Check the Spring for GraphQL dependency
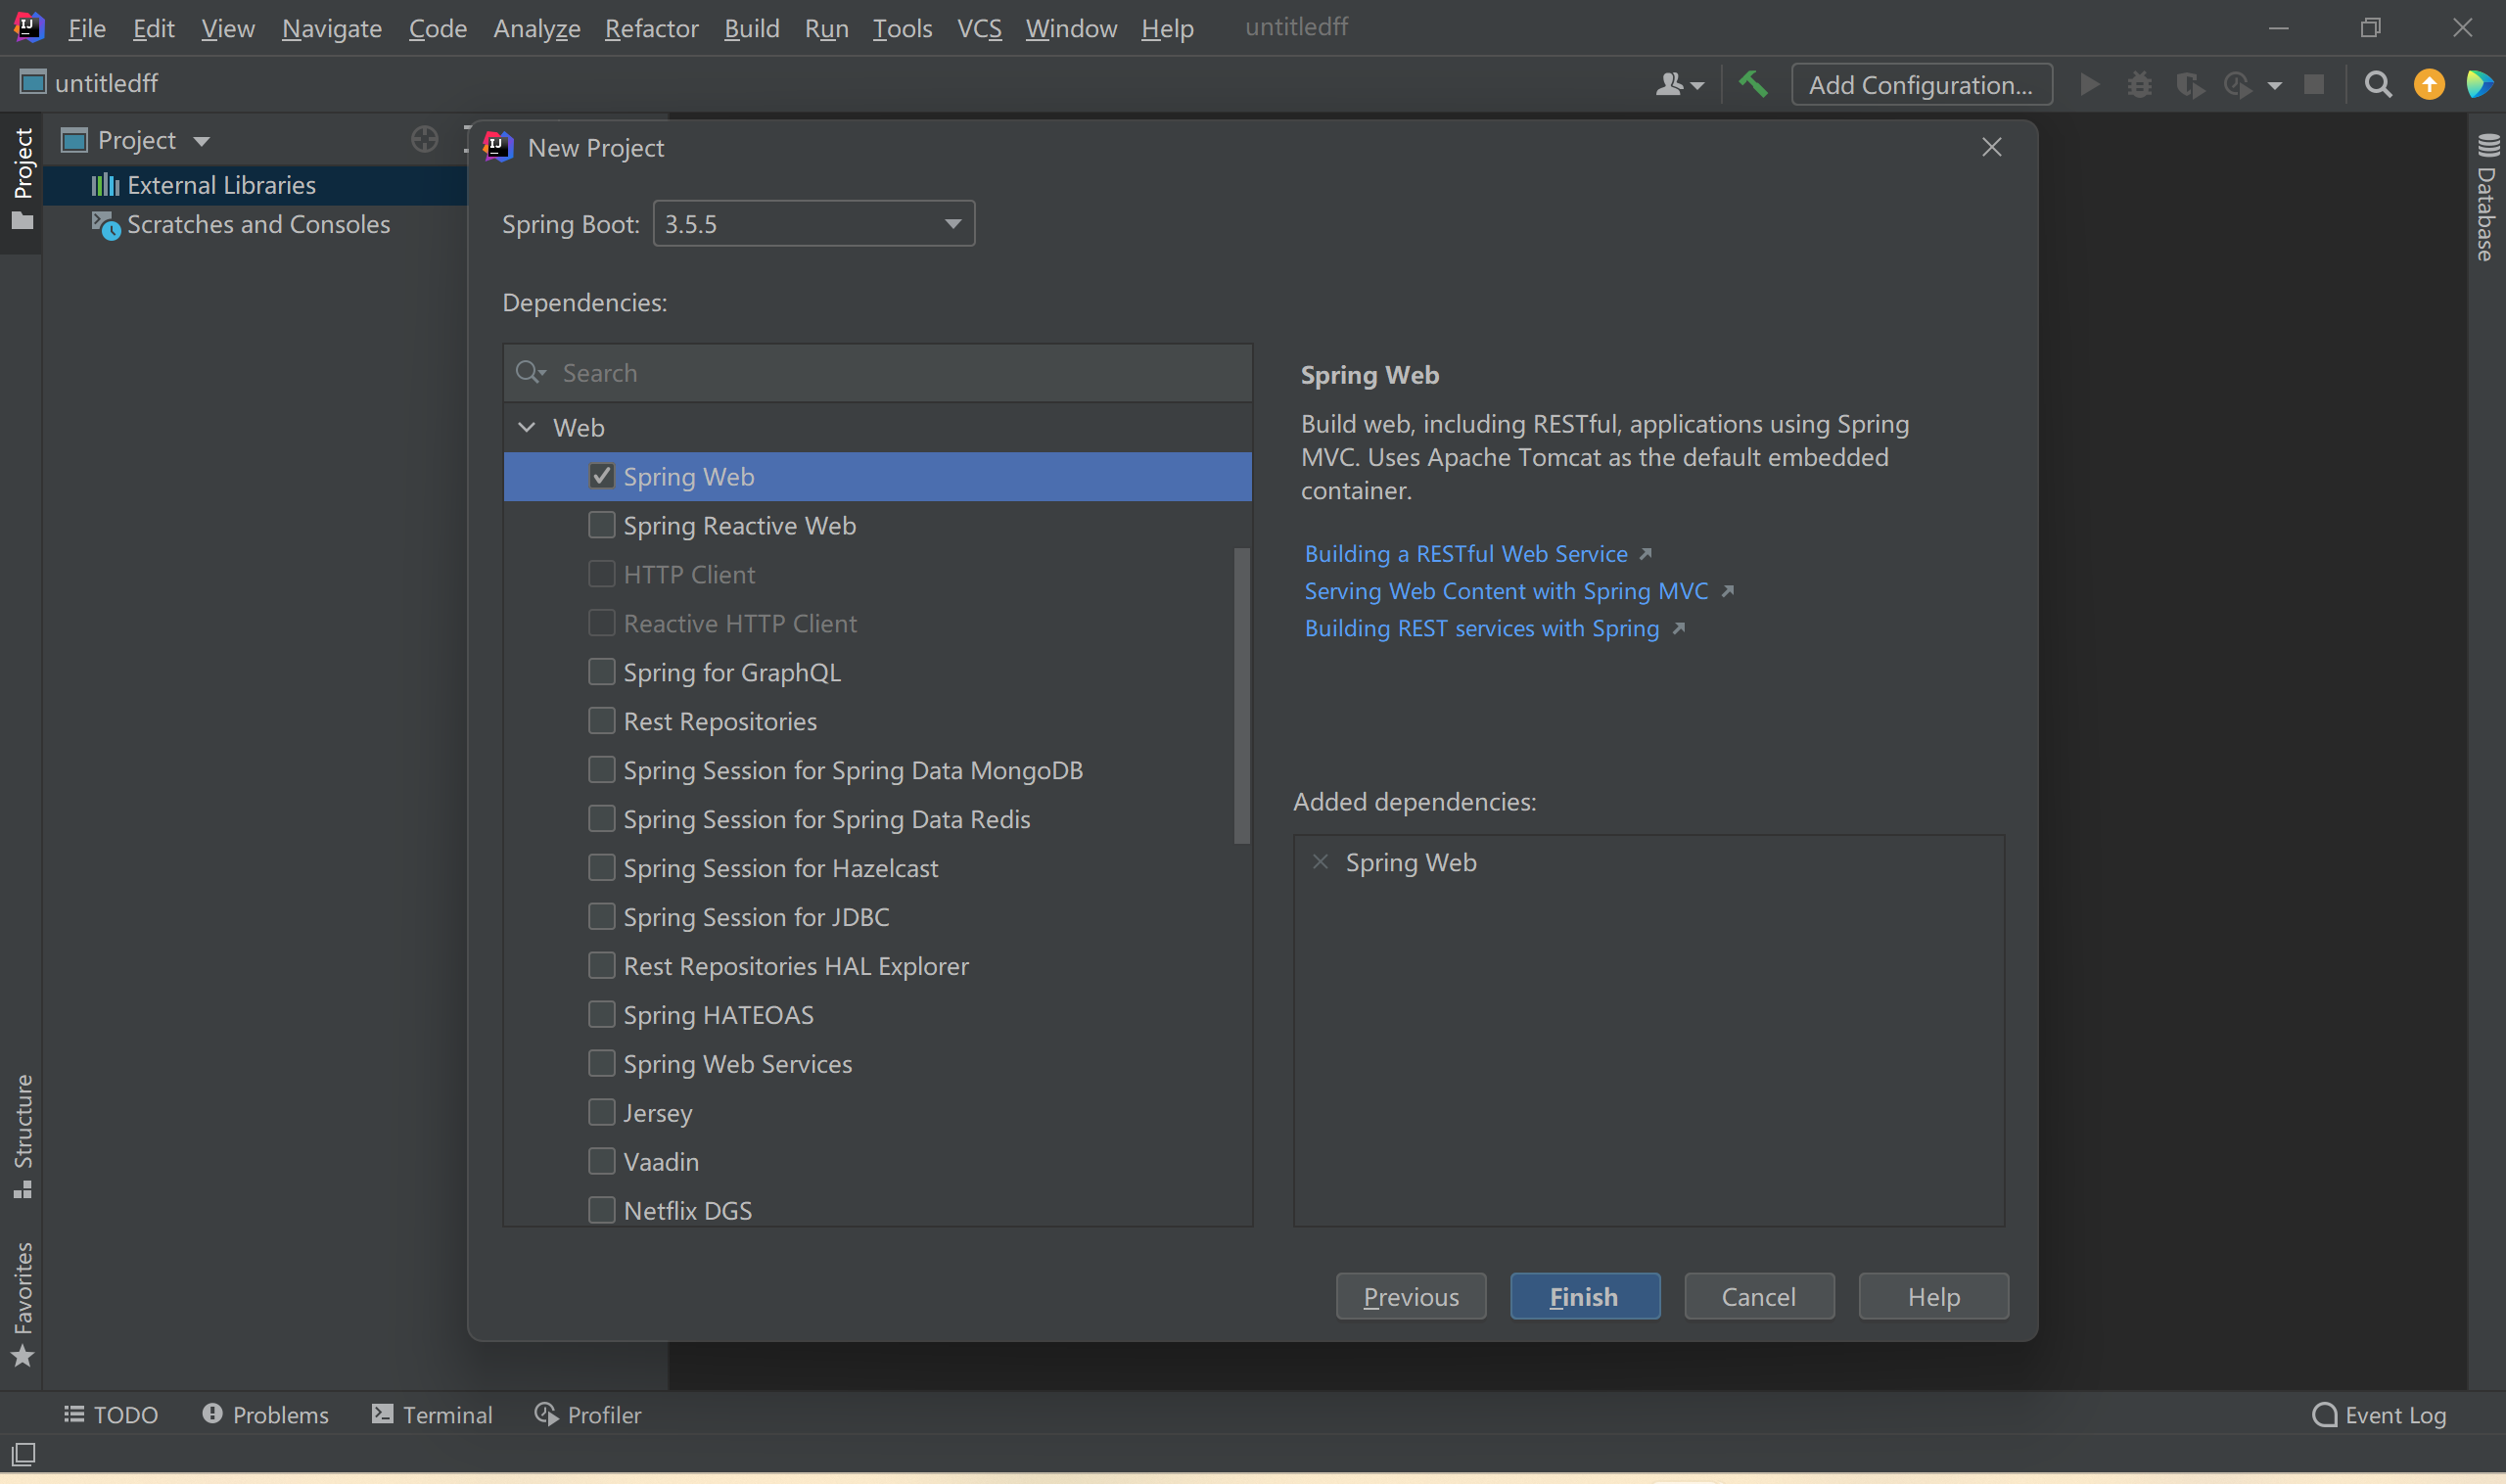Image resolution: width=2506 pixels, height=1484 pixels. coord(601,672)
